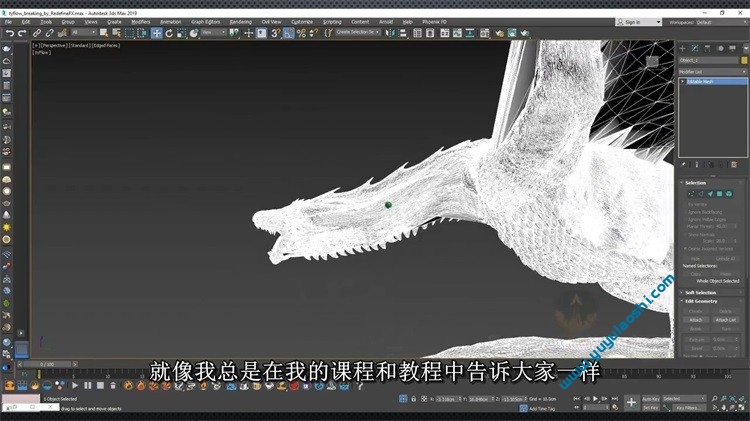The width and height of the screenshot is (750, 421).
Task: Open the Modifiers menu
Action: pyautogui.click(x=141, y=22)
